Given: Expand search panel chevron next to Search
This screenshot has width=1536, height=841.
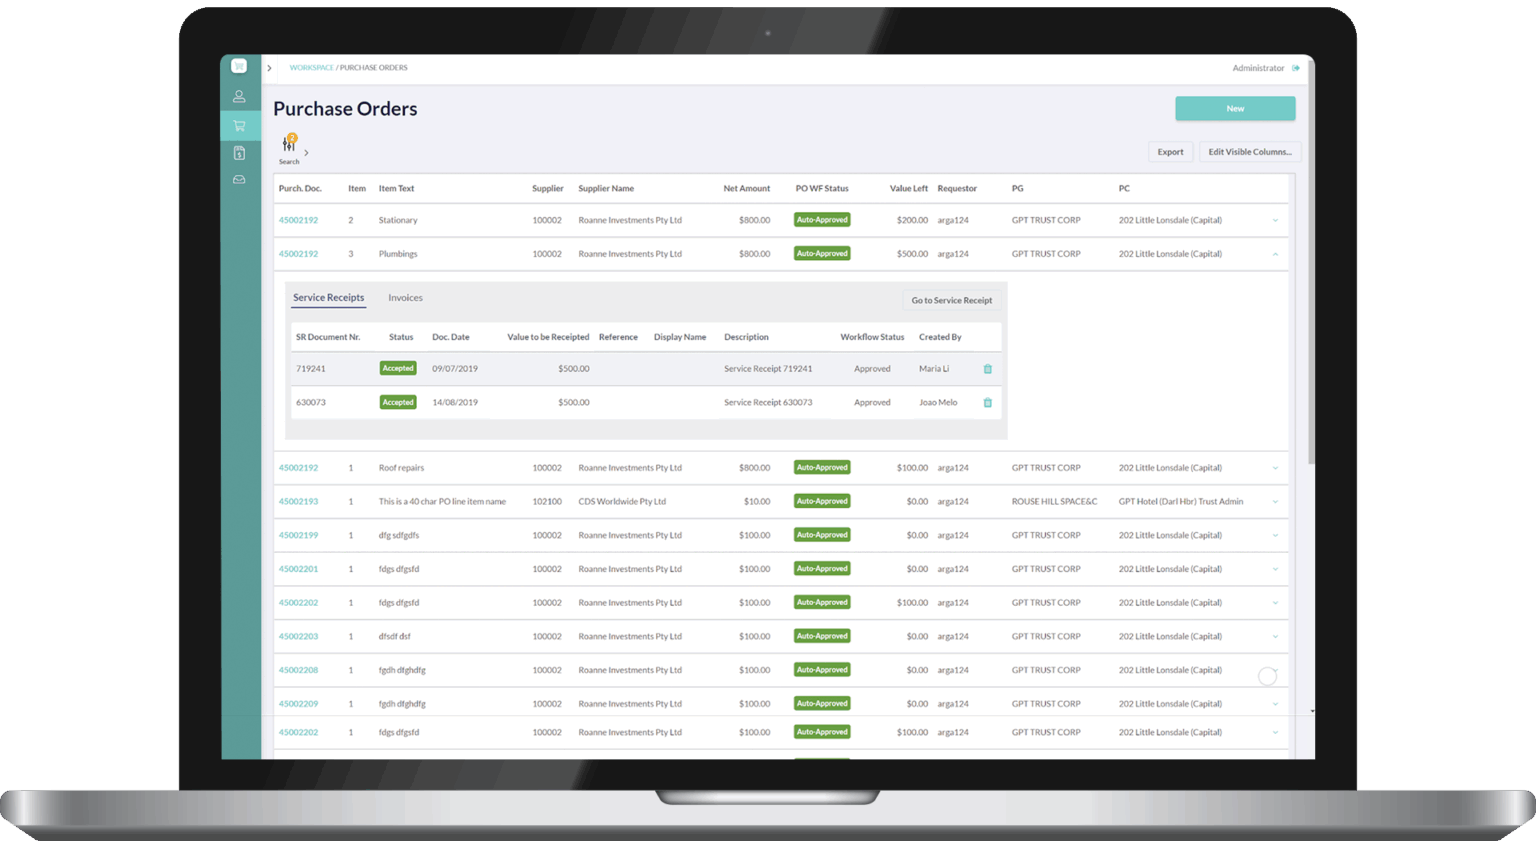Looking at the screenshot, I should point(306,153).
